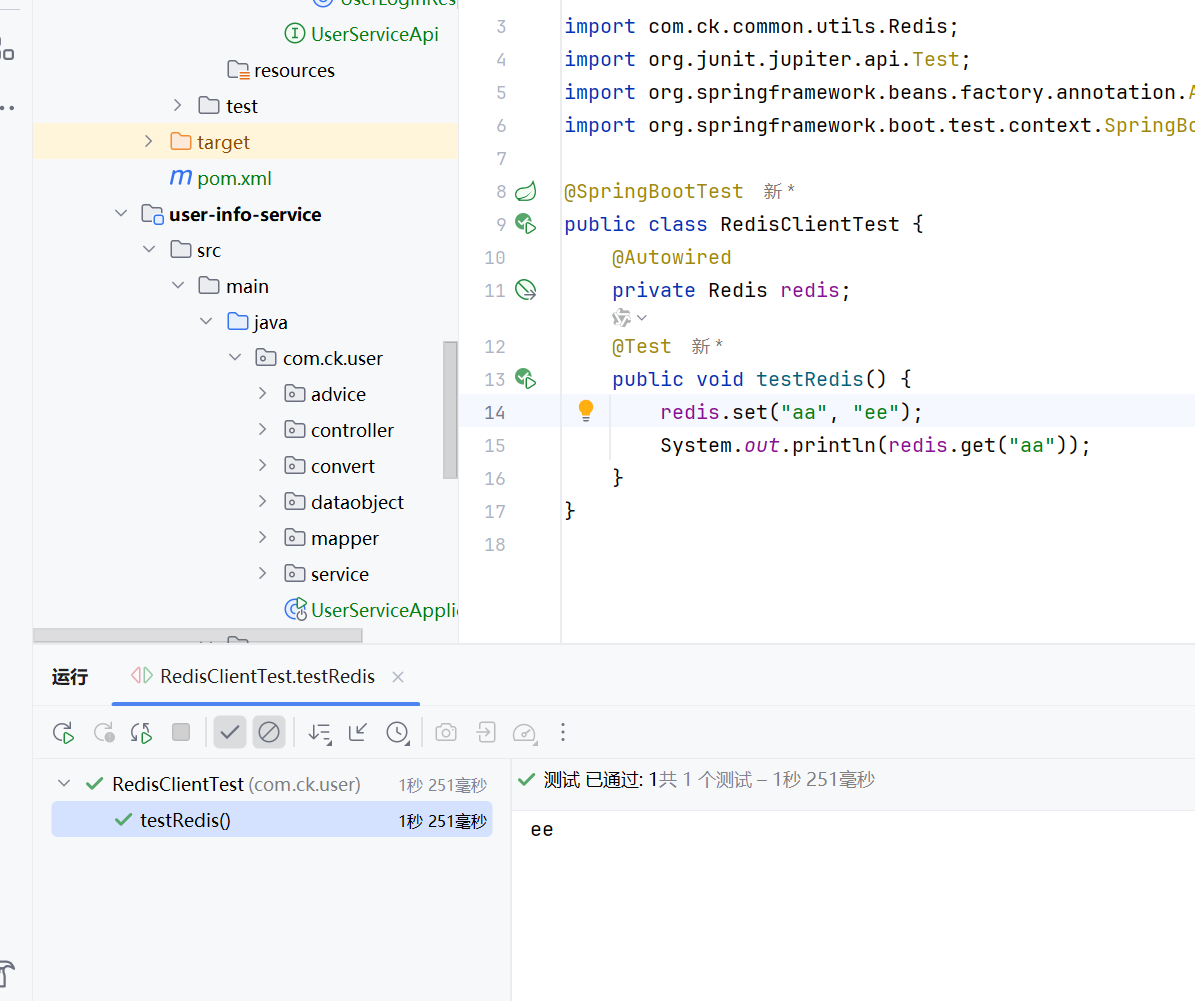Open the profiler gauge icon
The width and height of the screenshot is (1195, 1001).
pyautogui.click(x=524, y=733)
